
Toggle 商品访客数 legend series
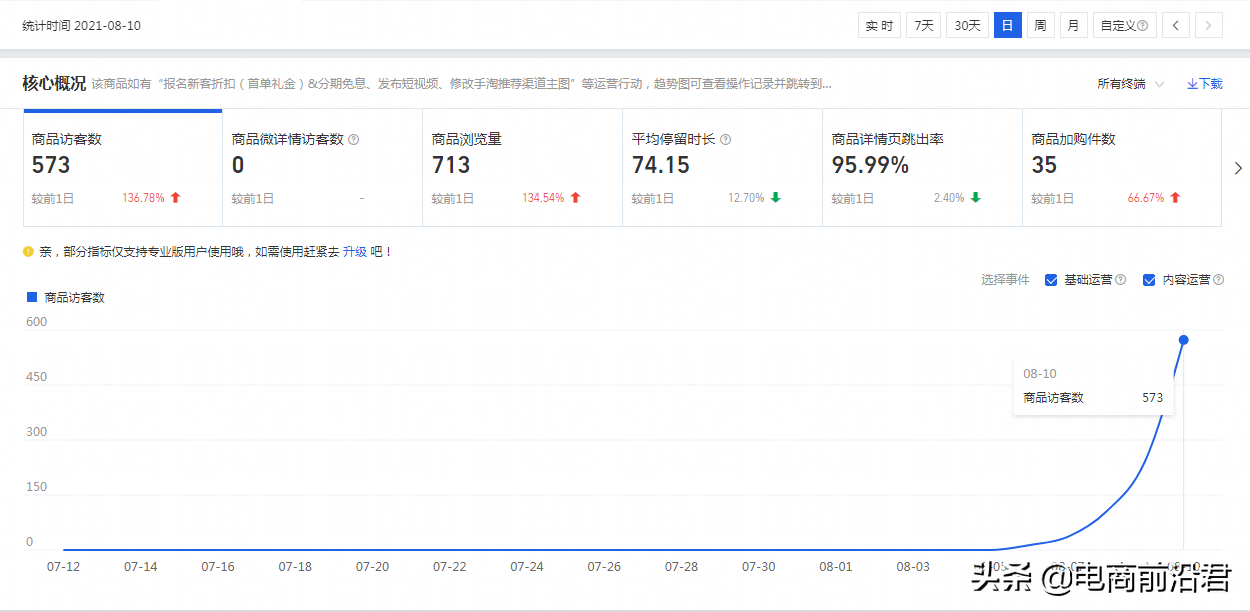point(66,297)
